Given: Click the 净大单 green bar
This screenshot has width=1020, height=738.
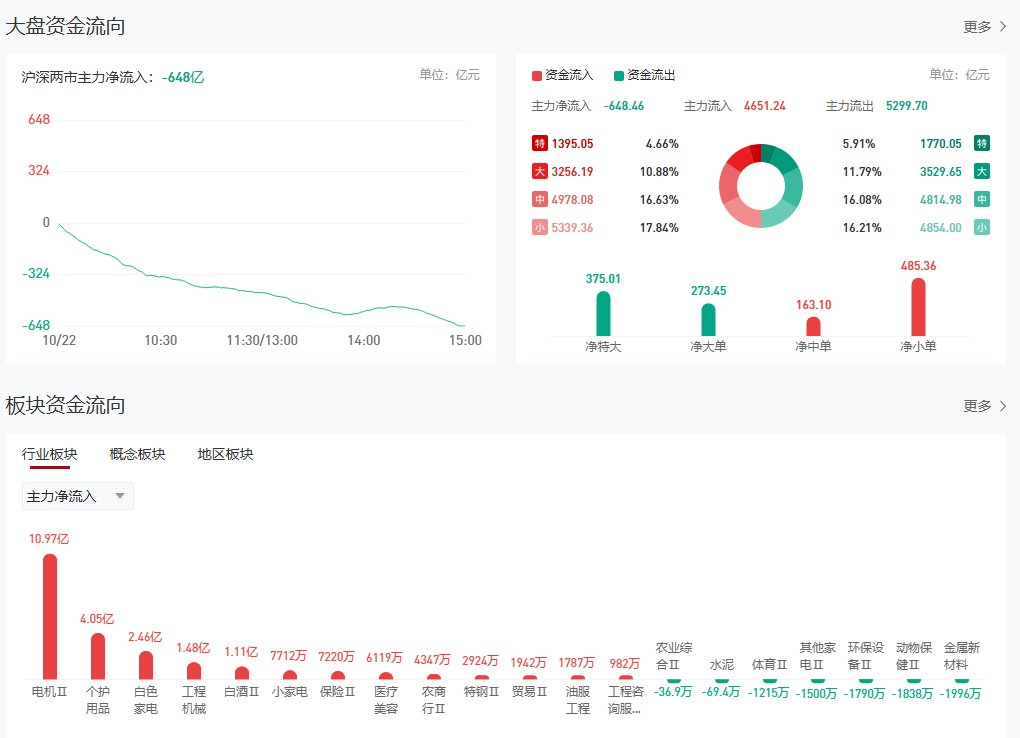Looking at the screenshot, I should (x=708, y=320).
